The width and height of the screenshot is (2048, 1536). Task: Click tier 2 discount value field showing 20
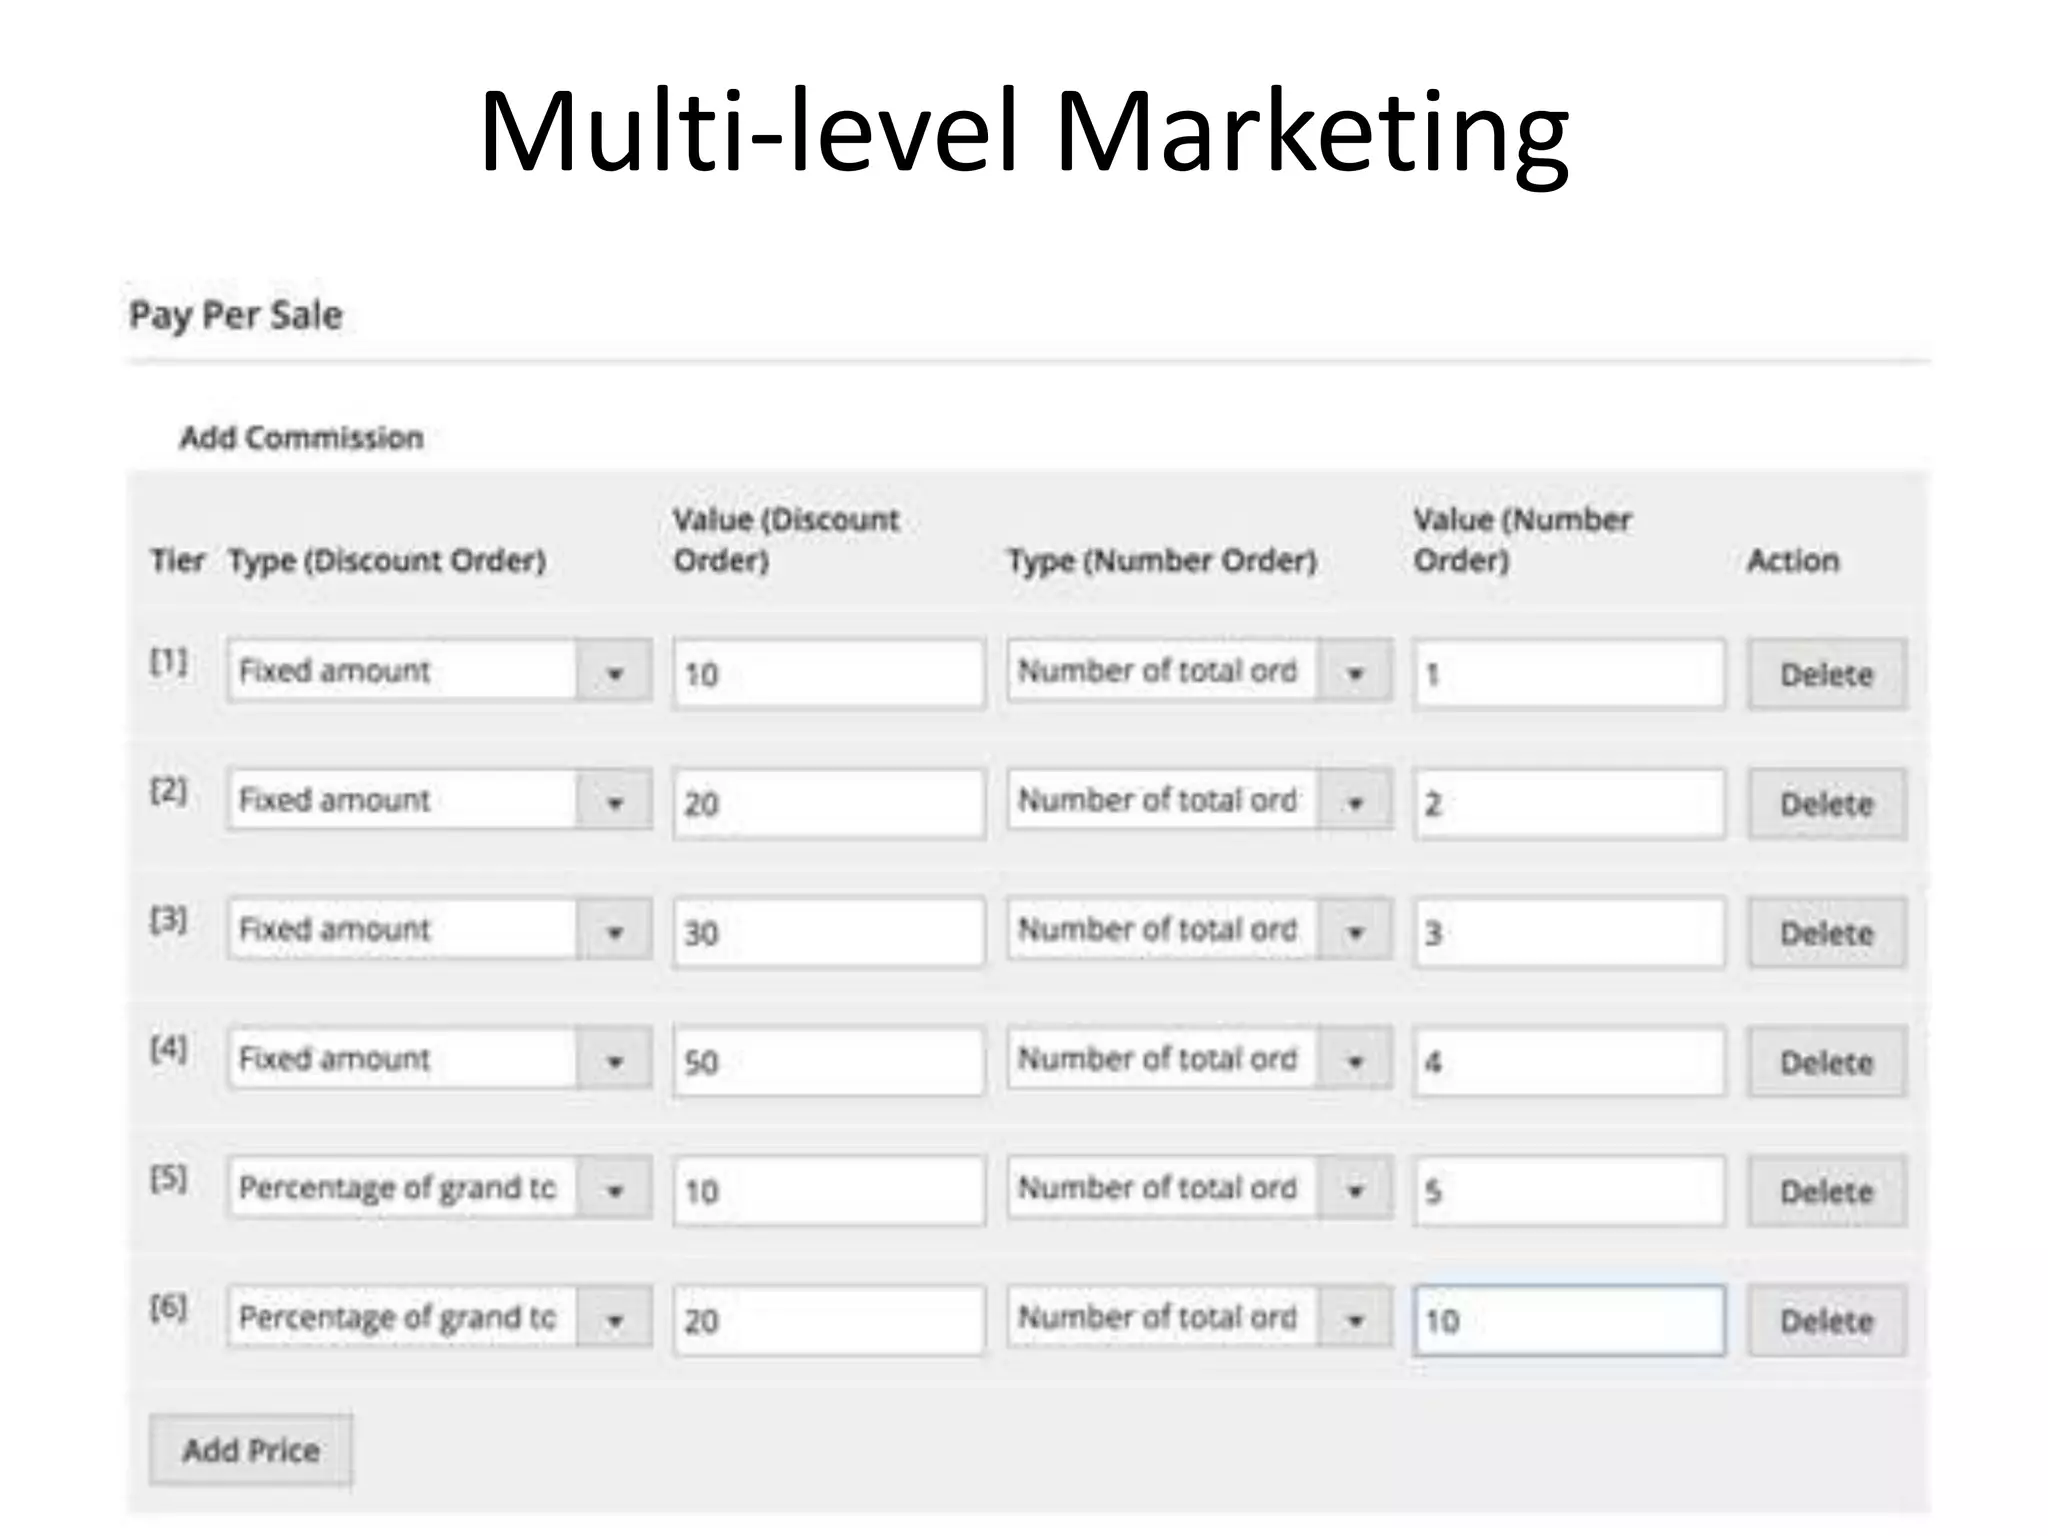(x=829, y=803)
